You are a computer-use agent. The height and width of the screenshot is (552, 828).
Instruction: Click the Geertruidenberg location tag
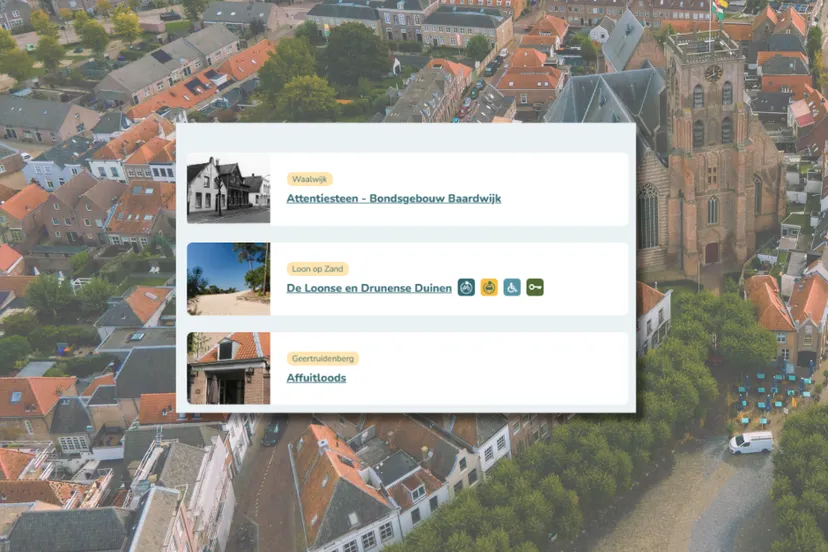pos(323,359)
